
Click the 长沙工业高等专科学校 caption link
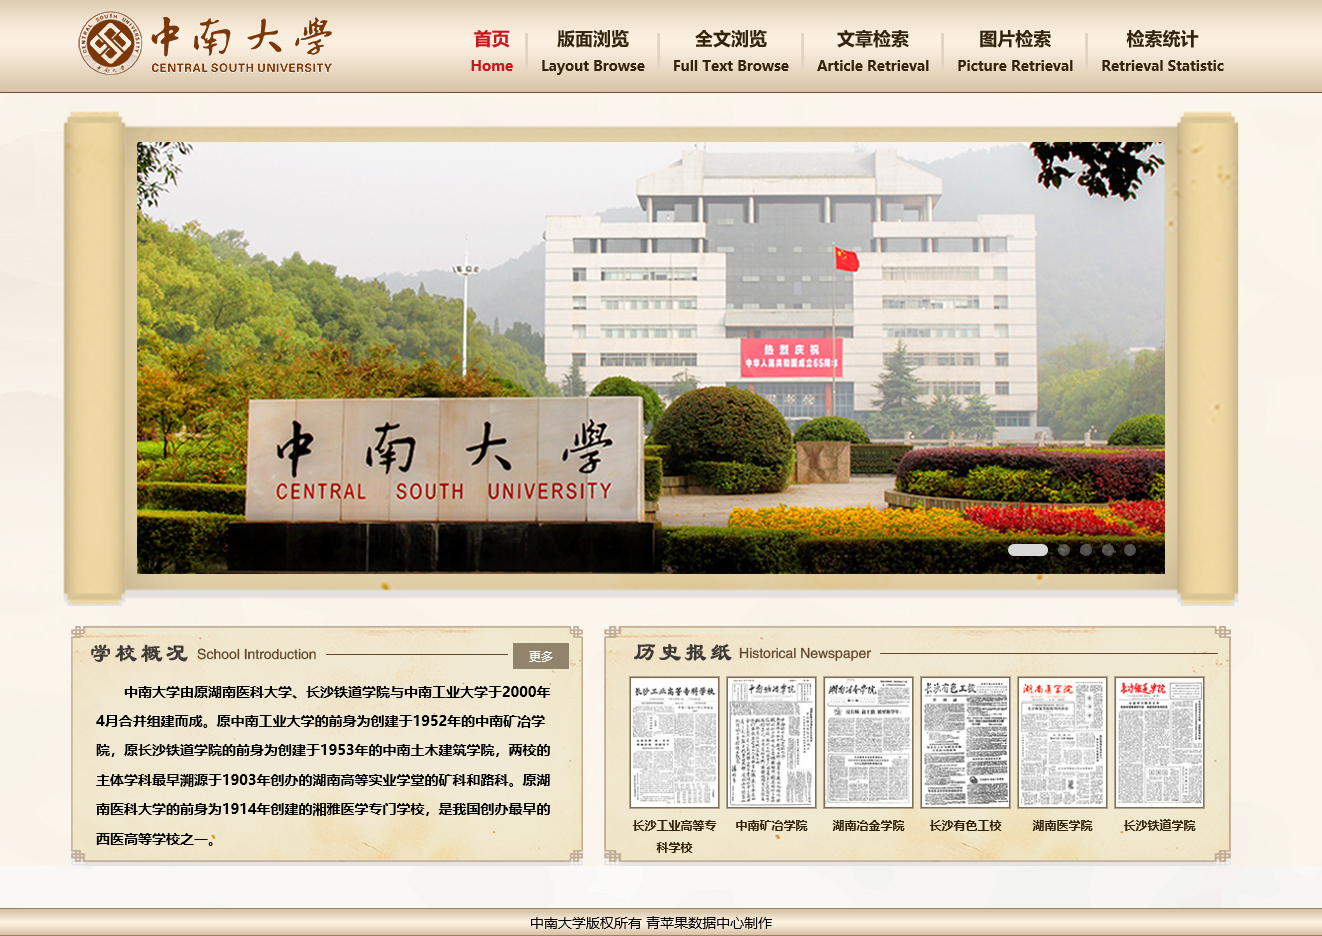click(x=674, y=836)
